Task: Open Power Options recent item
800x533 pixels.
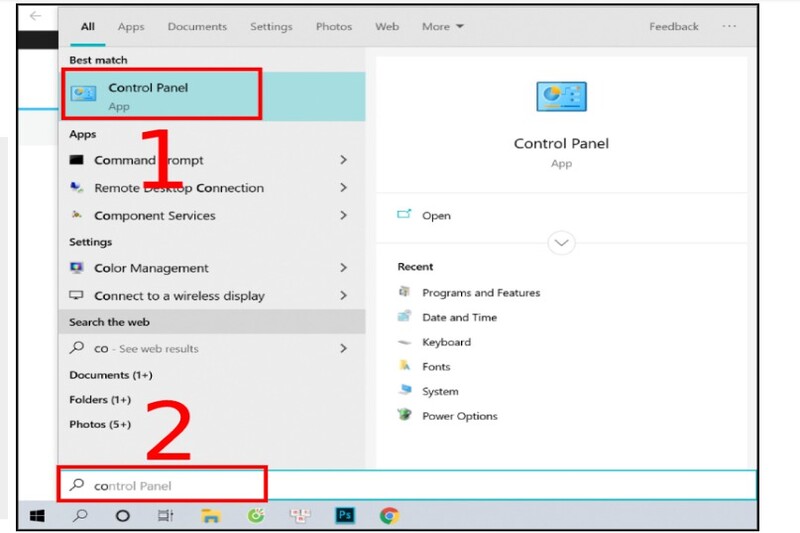Action: click(460, 416)
